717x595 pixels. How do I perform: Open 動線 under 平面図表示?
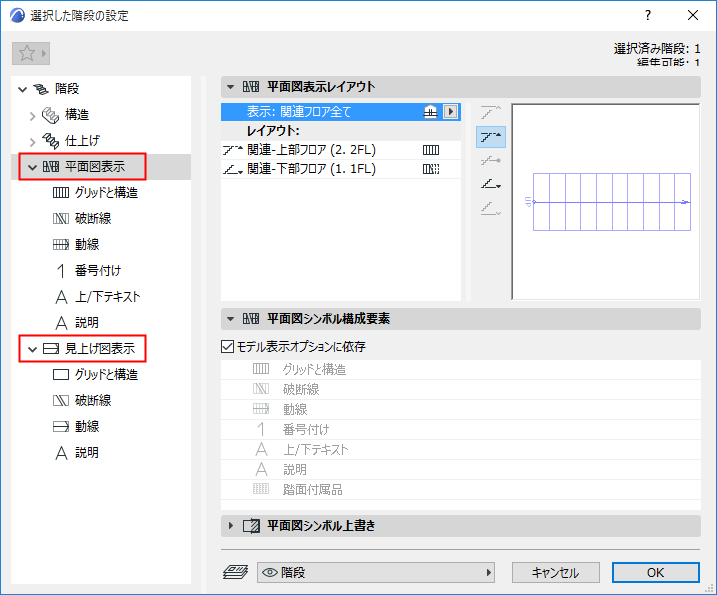[x=87, y=245]
